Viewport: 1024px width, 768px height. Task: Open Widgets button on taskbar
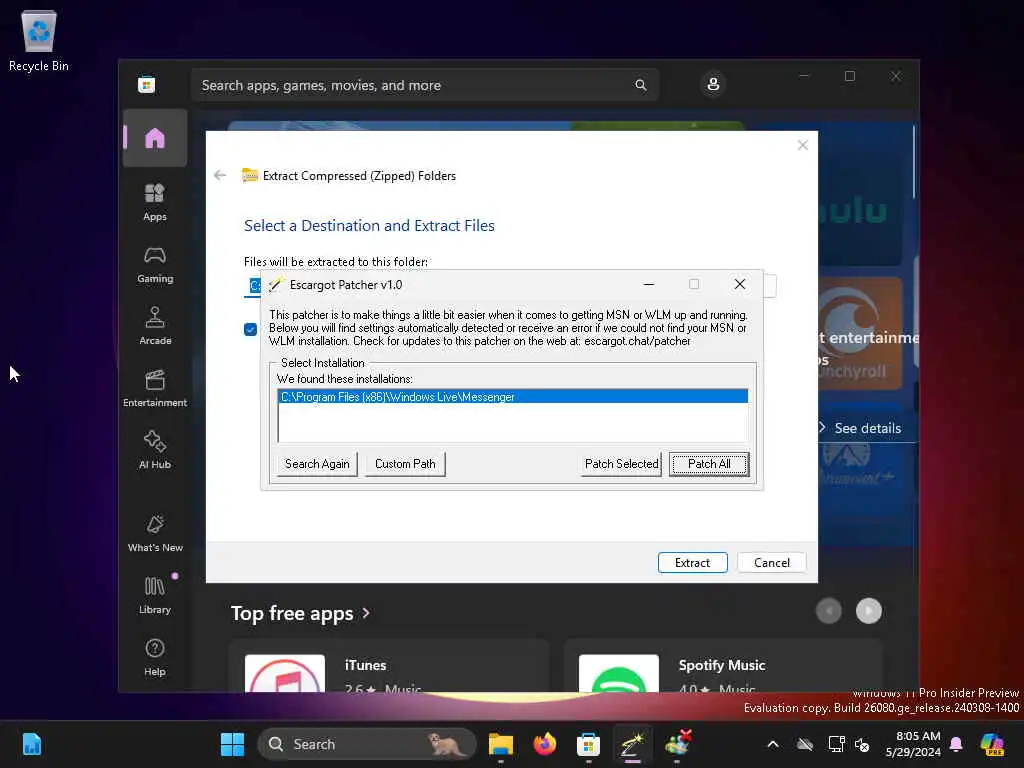point(31,744)
